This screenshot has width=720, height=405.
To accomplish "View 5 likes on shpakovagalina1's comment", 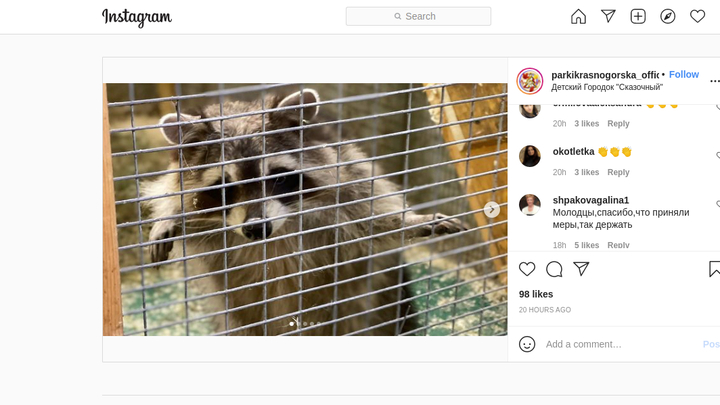I will [x=586, y=245].
